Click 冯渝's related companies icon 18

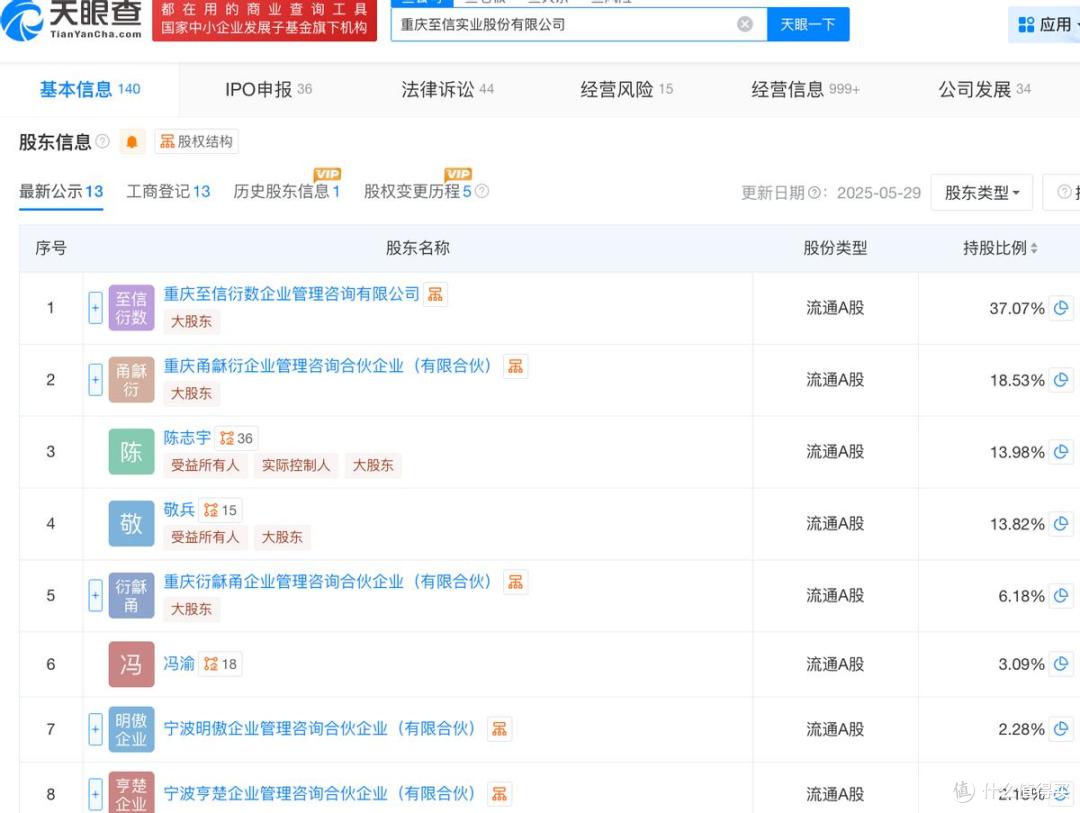220,664
